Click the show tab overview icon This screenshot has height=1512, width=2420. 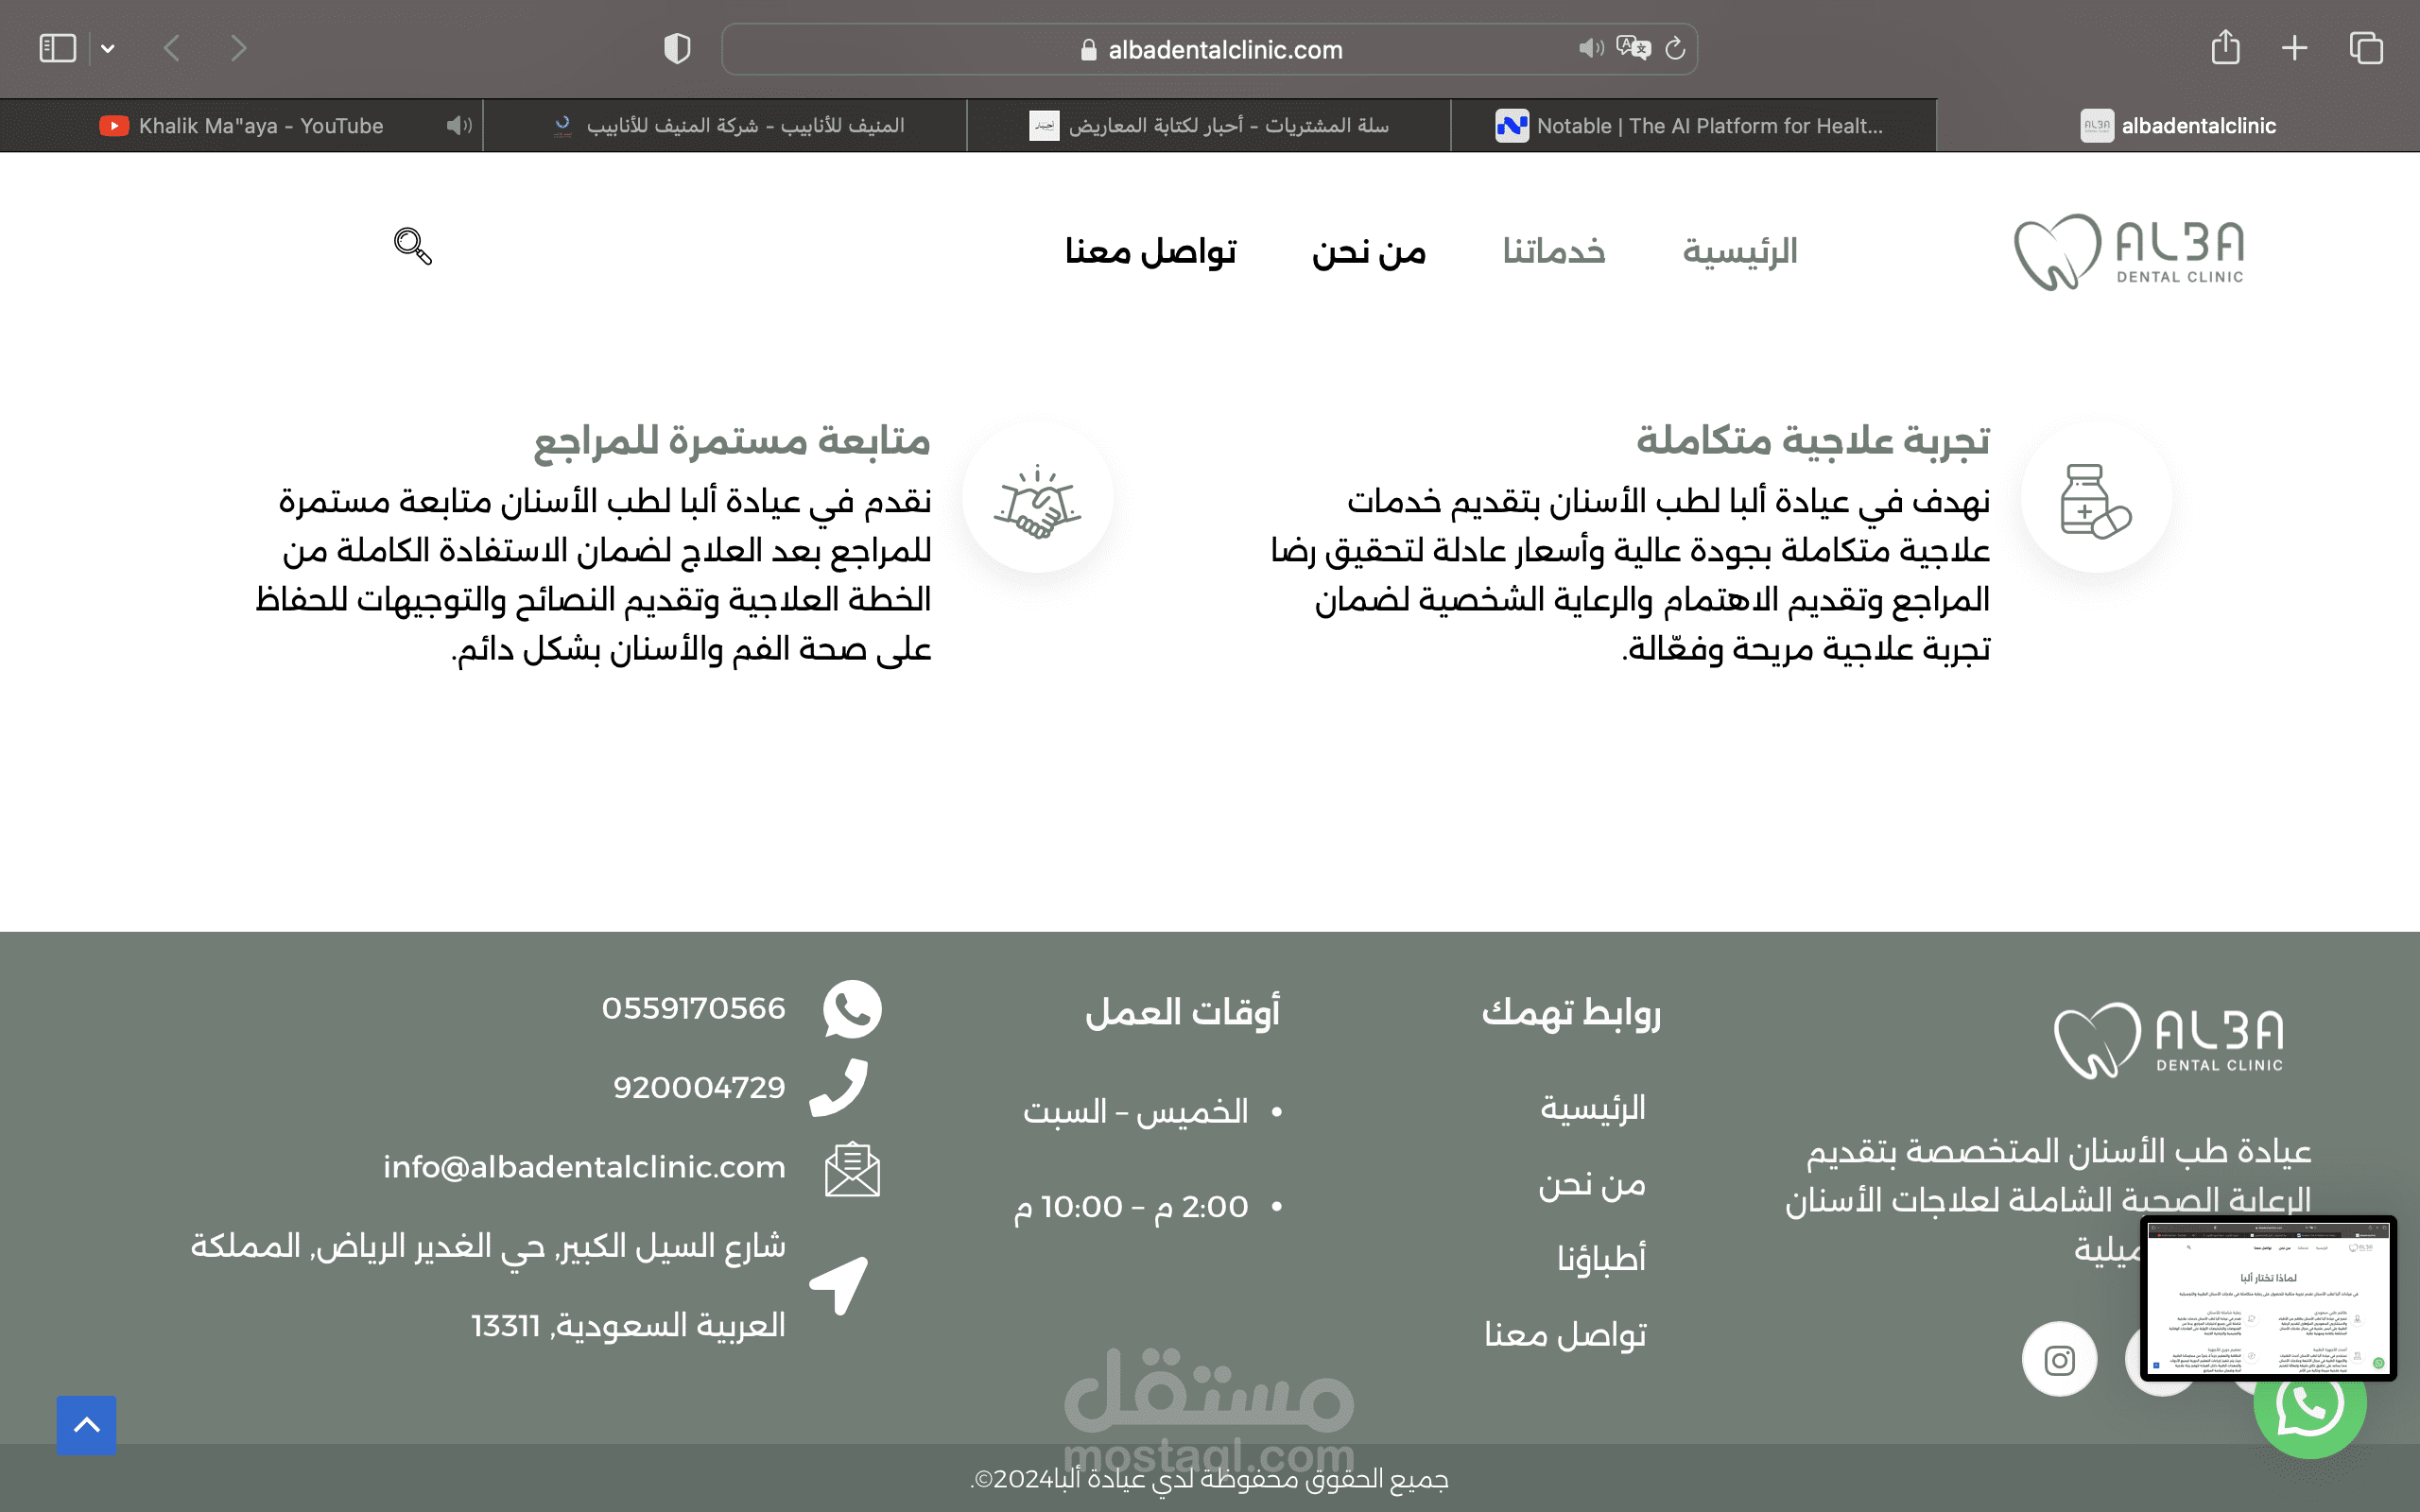(2366, 48)
